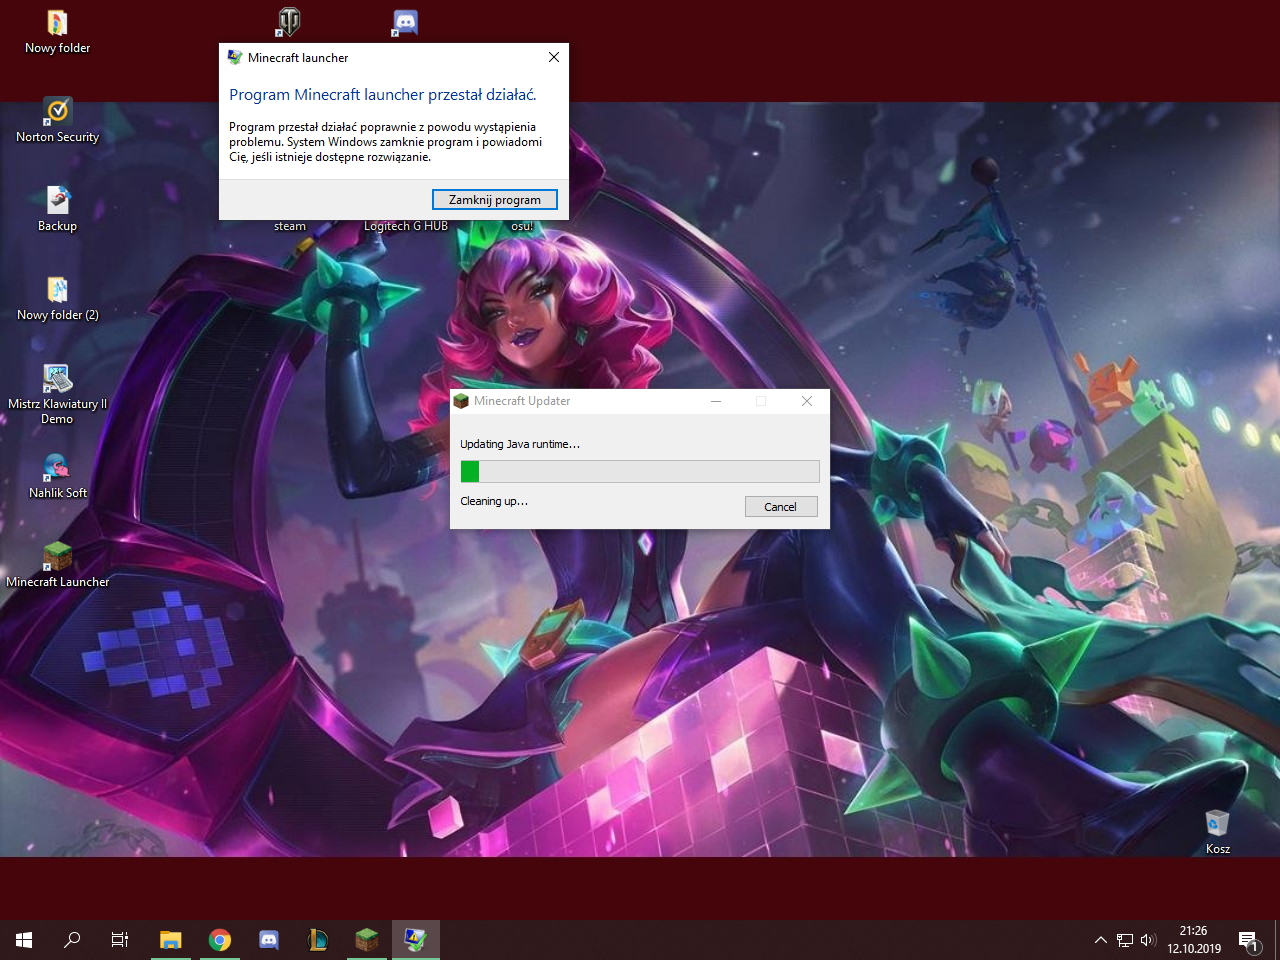Click the Java runtime update progress bar

click(640, 472)
